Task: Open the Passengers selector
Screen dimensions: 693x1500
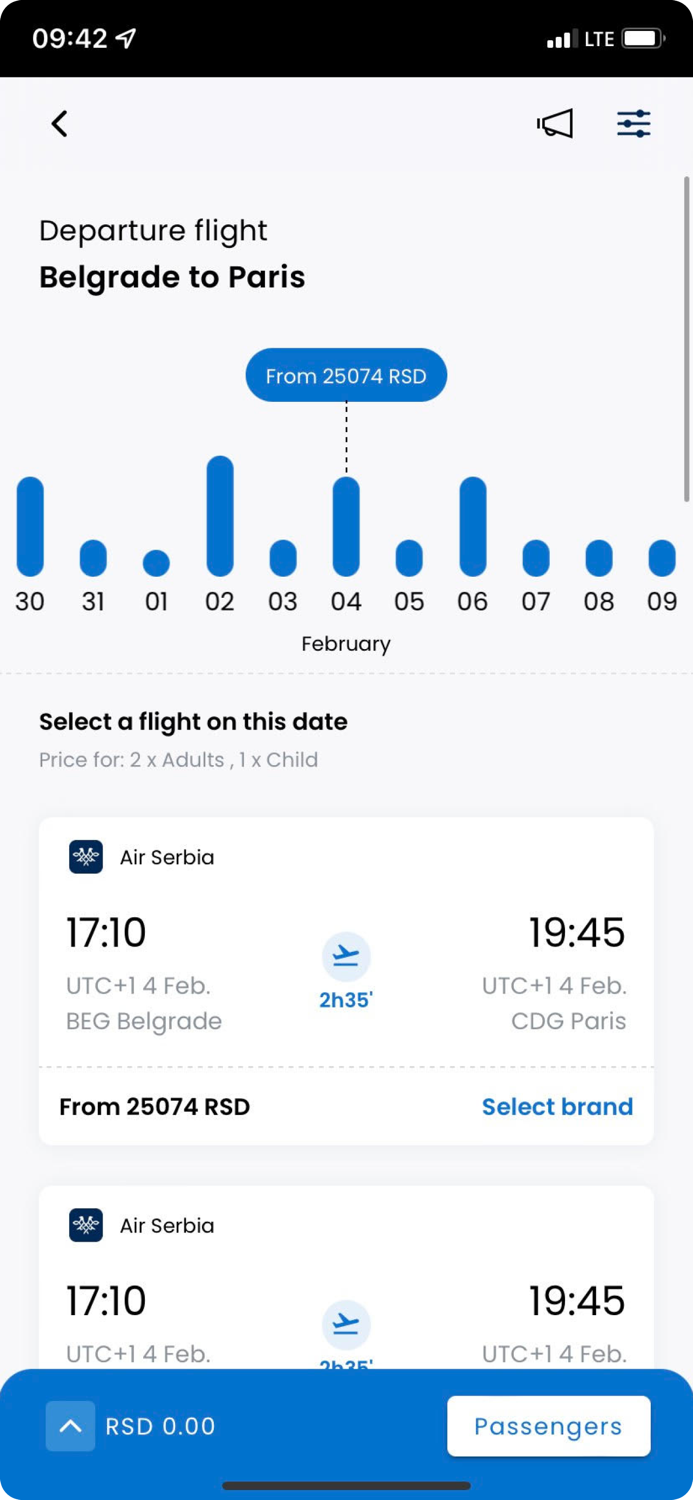Action: pos(548,1426)
